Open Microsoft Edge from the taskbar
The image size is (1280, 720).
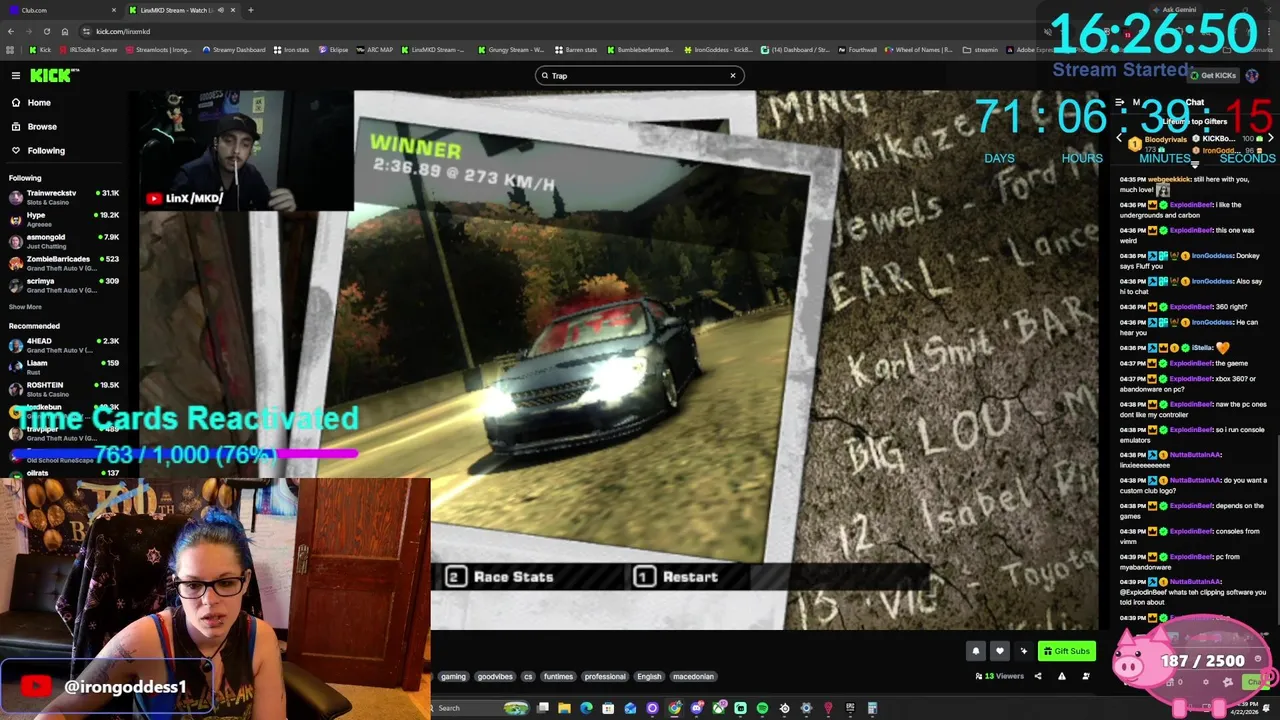586,708
